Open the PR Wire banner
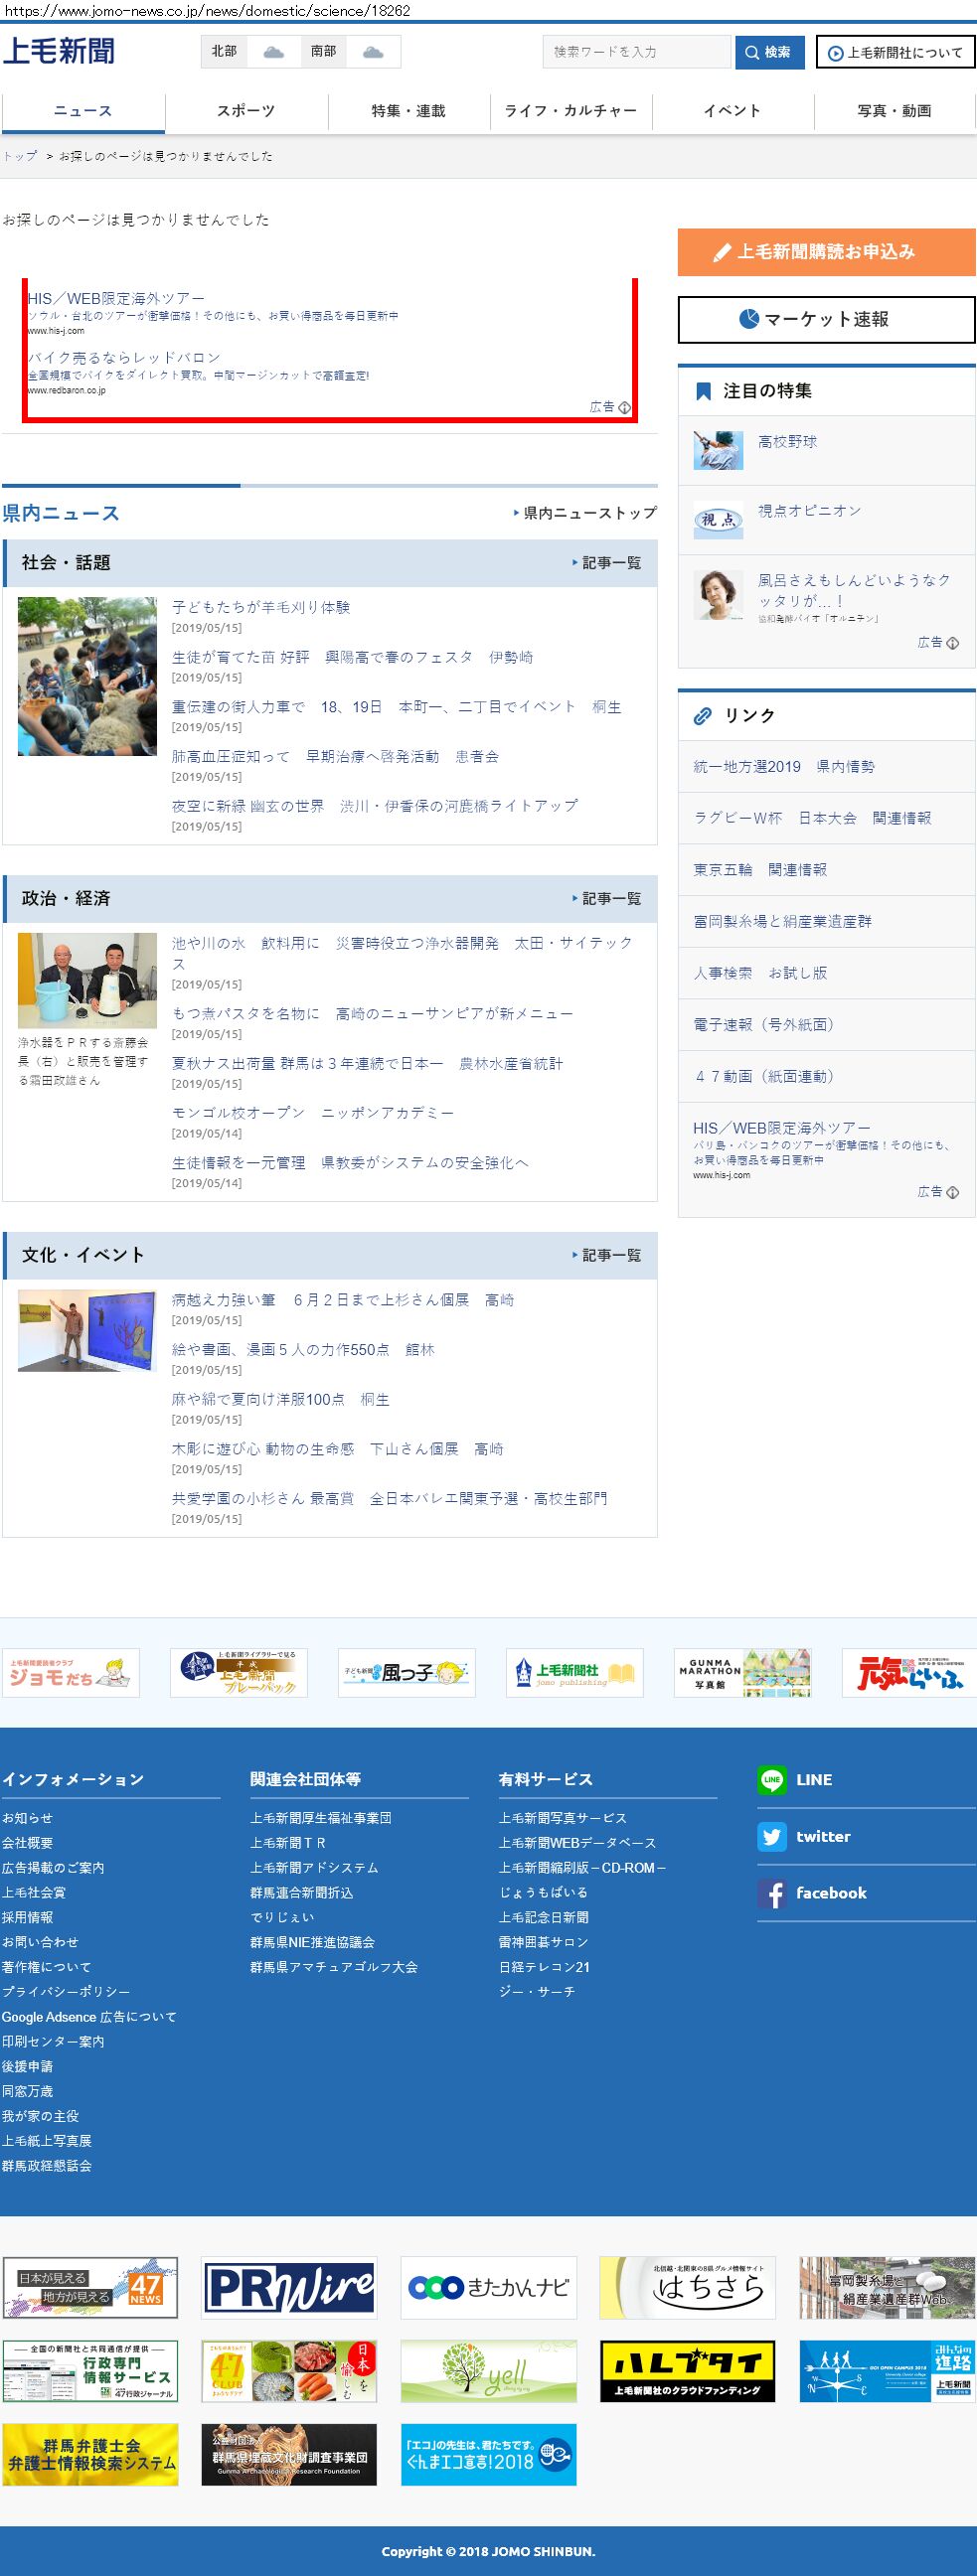Image resolution: width=977 pixels, height=2576 pixels. (289, 2287)
